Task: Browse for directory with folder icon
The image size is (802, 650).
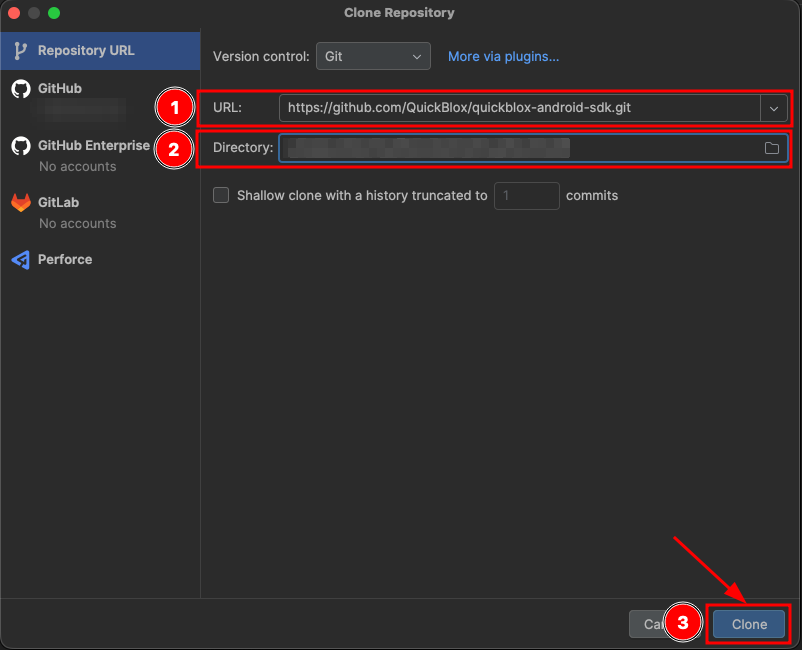Action: [771, 148]
